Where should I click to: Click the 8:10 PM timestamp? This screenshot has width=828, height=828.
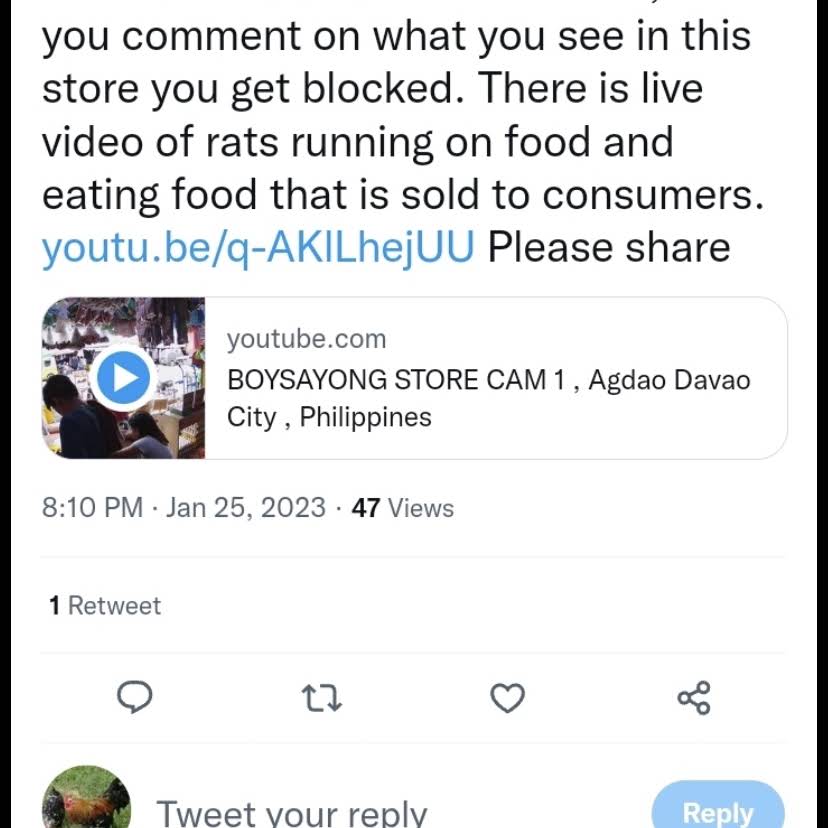92,508
